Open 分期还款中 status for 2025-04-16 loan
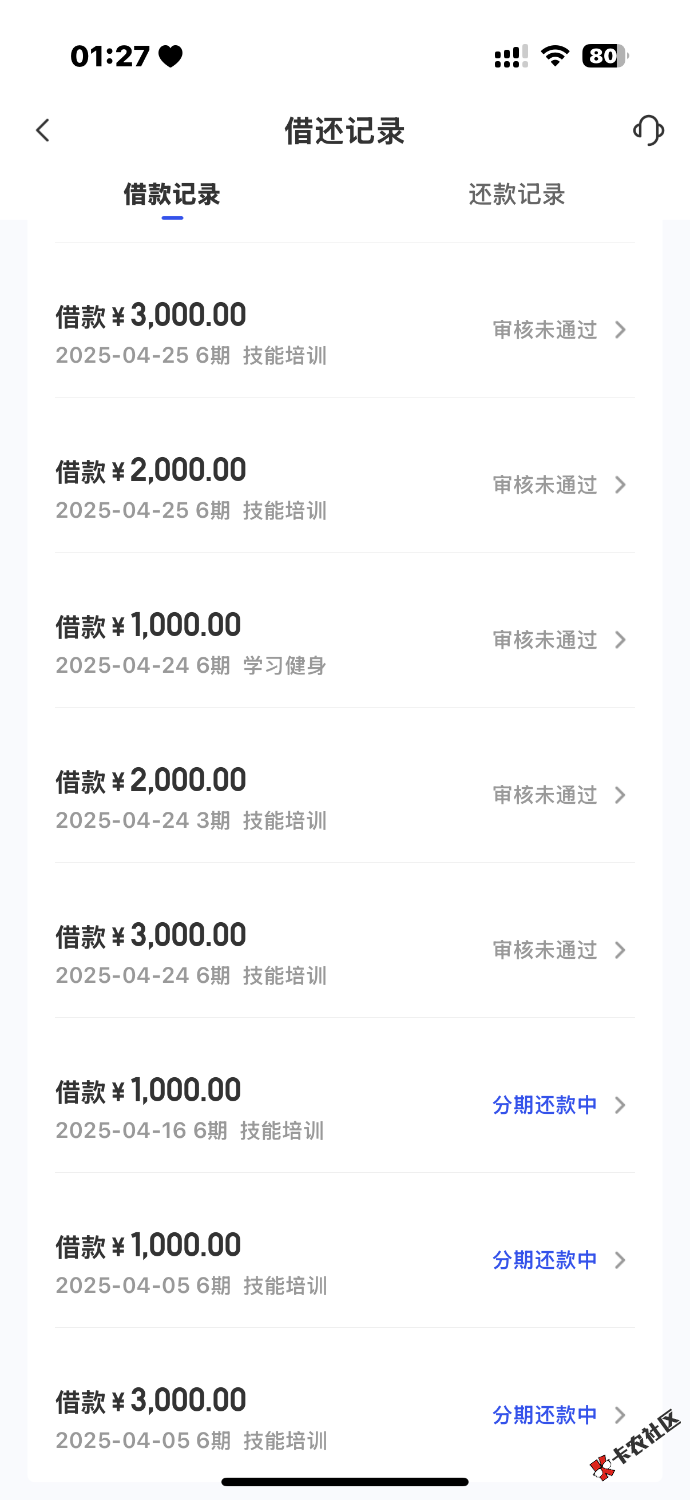The width and height of the screenshot is (690, 1500). point(545,1105)
